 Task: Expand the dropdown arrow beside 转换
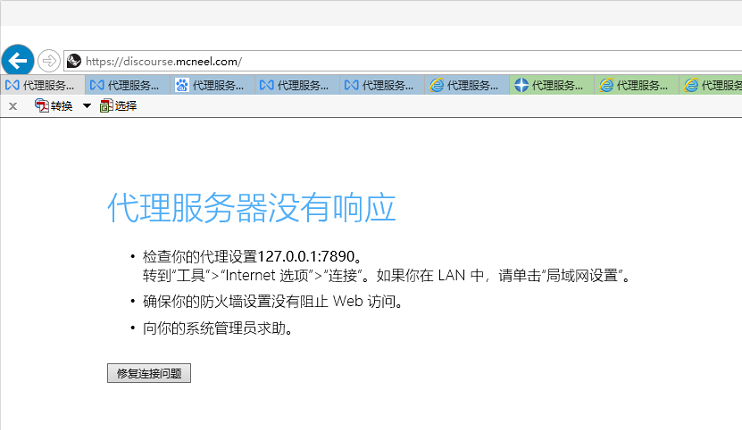[87, 106]
